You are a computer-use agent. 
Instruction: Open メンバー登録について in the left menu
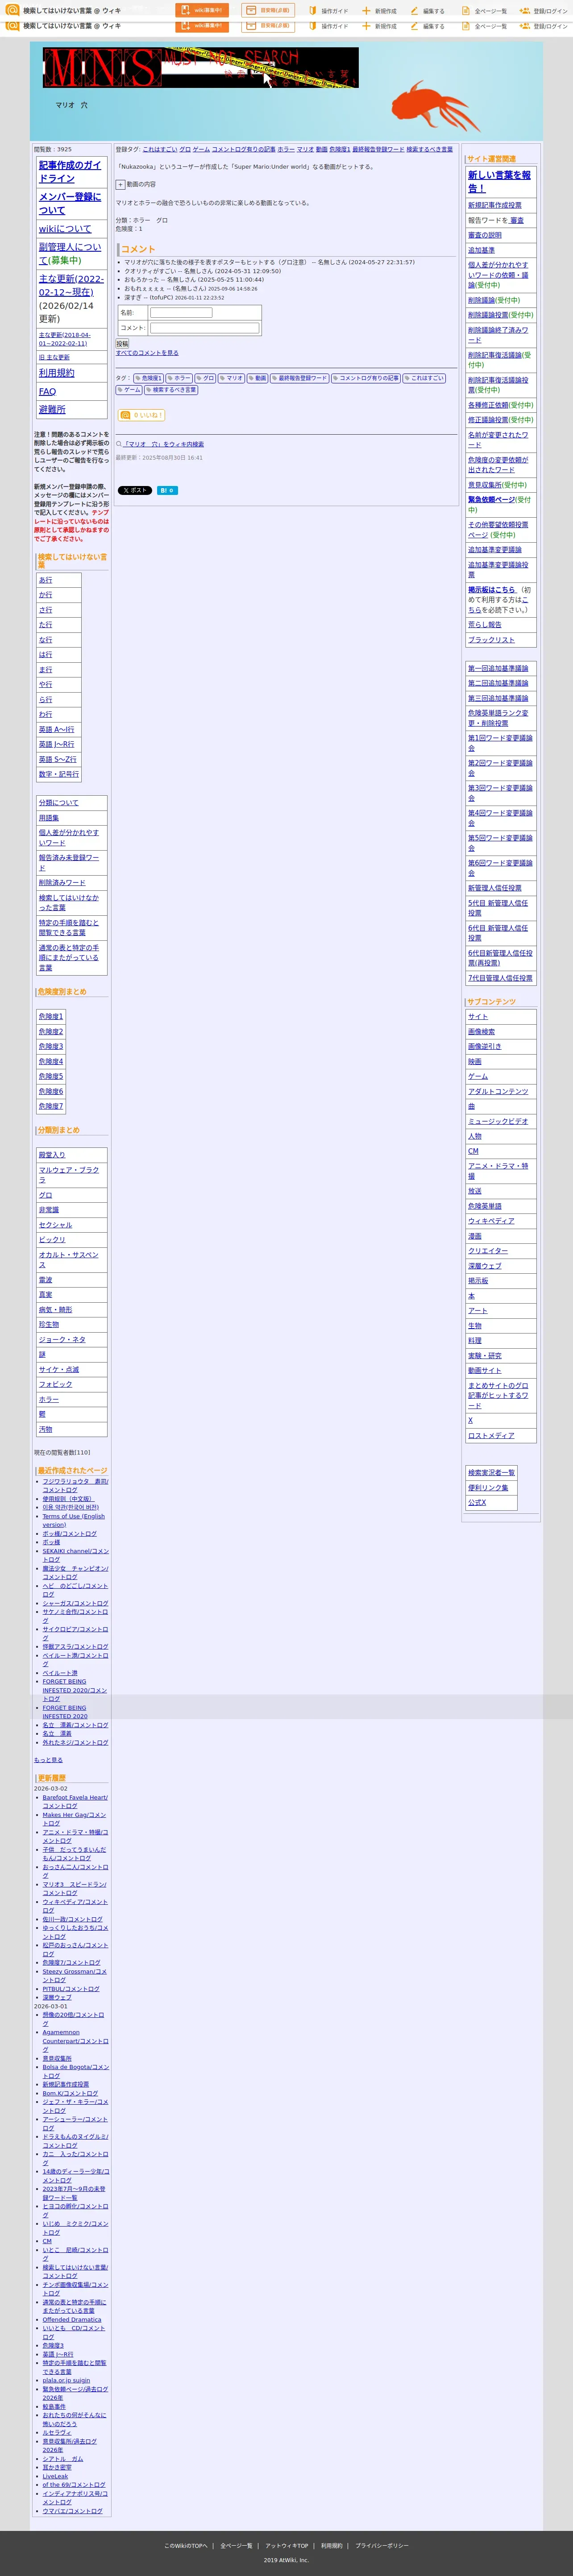pos(70,204)
